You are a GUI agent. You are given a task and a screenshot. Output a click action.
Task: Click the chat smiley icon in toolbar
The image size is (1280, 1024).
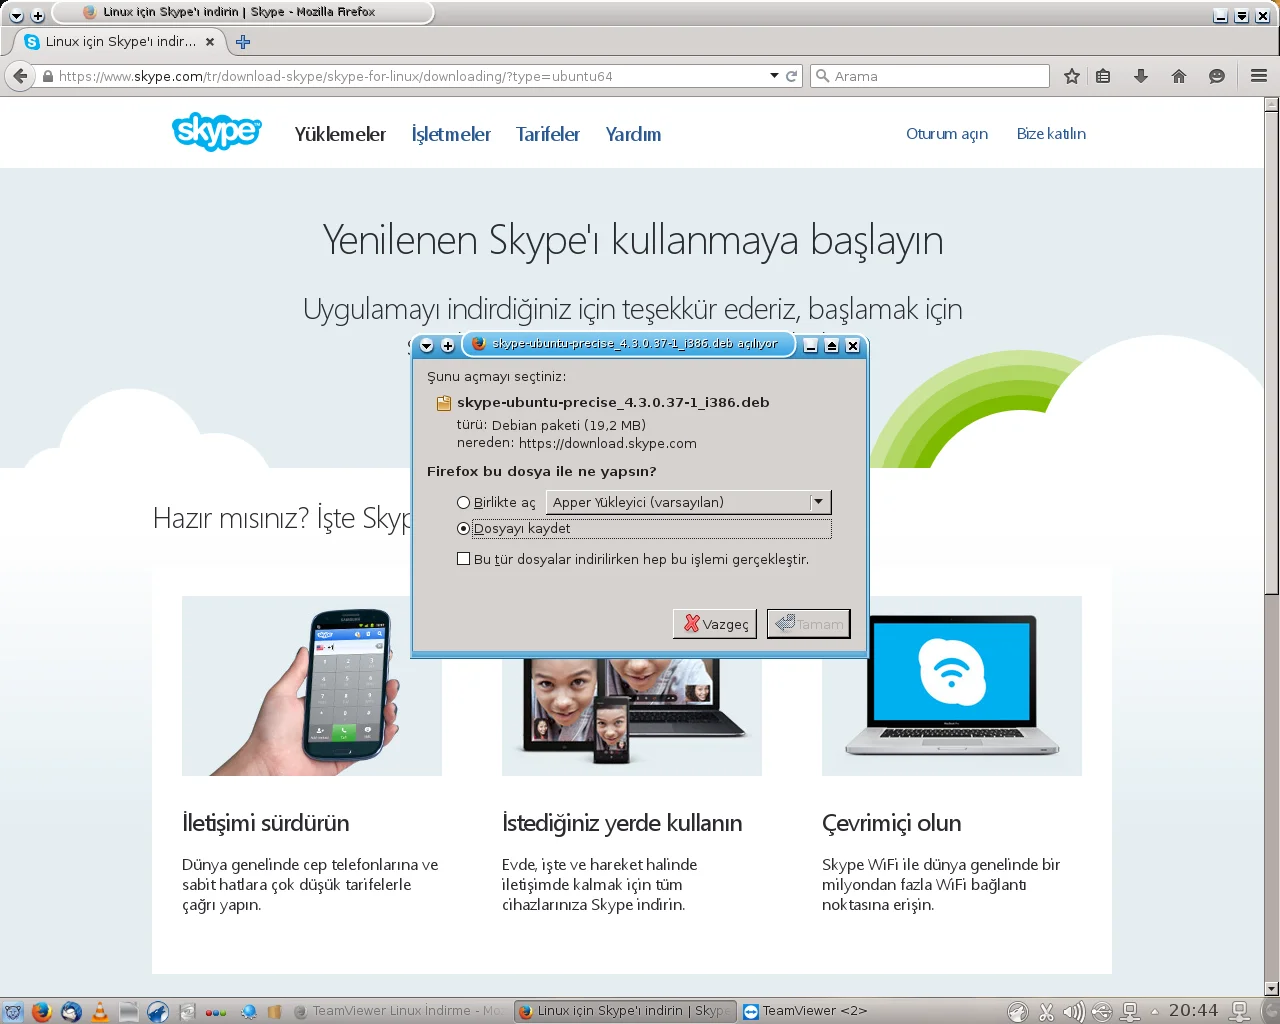1217,76
